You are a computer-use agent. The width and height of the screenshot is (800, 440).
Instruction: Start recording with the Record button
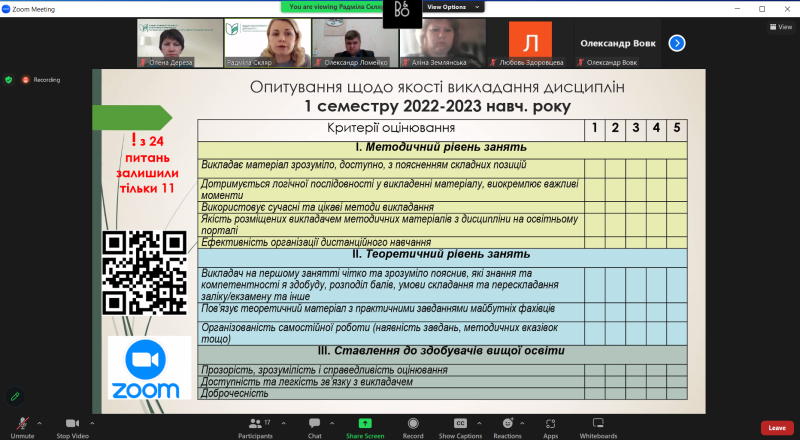click(x=413, y=428)
